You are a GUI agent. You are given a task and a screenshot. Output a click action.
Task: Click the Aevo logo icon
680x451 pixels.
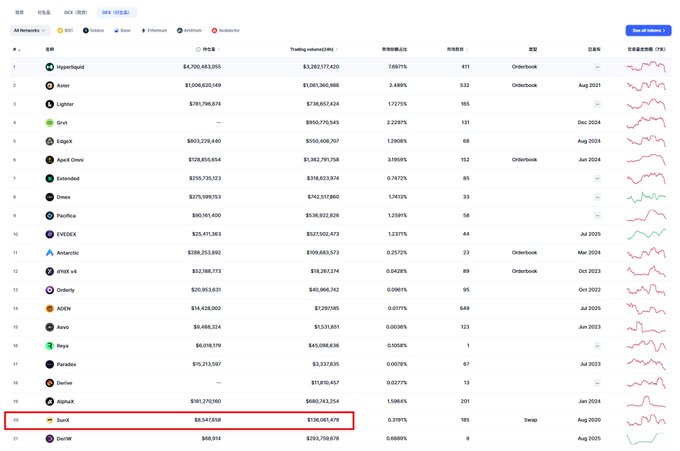click(x=49, y=327)
